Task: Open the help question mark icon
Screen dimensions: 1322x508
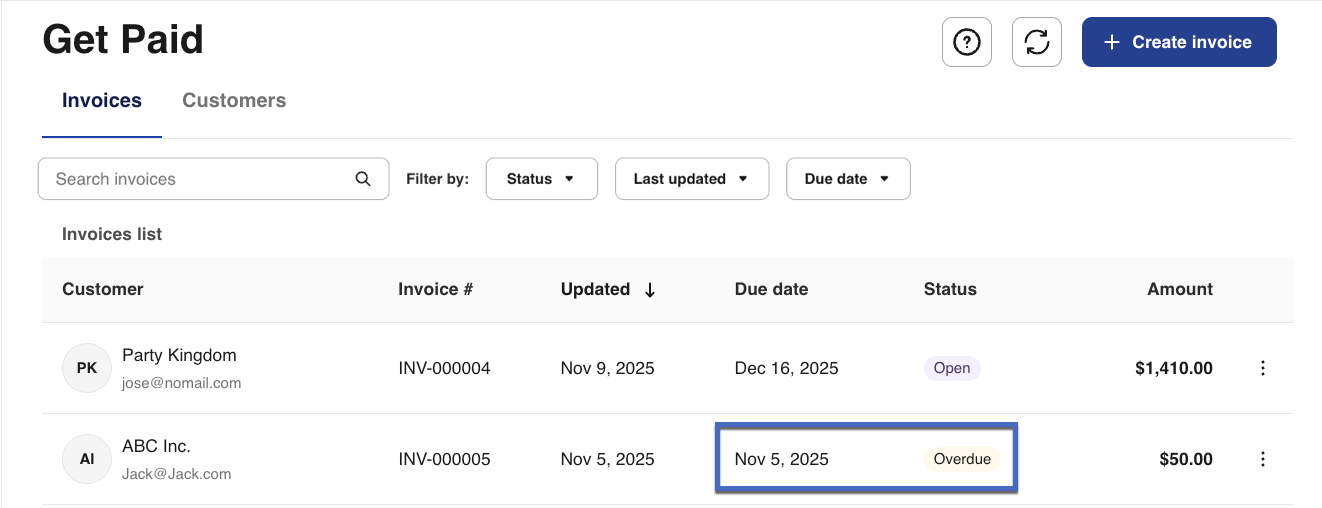Action: click(x=966, y=42)
